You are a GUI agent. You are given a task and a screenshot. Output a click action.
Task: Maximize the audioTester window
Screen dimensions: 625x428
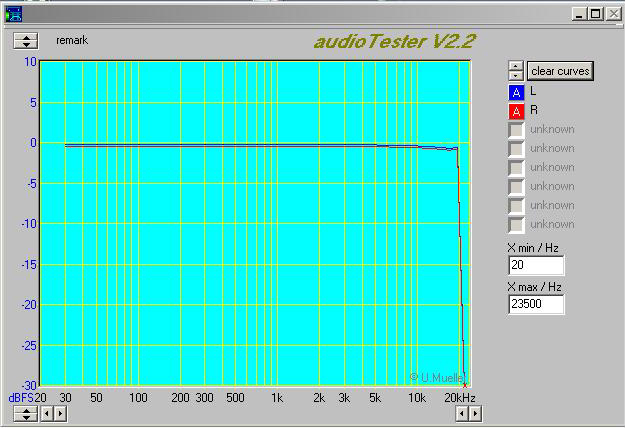point(595,13)
